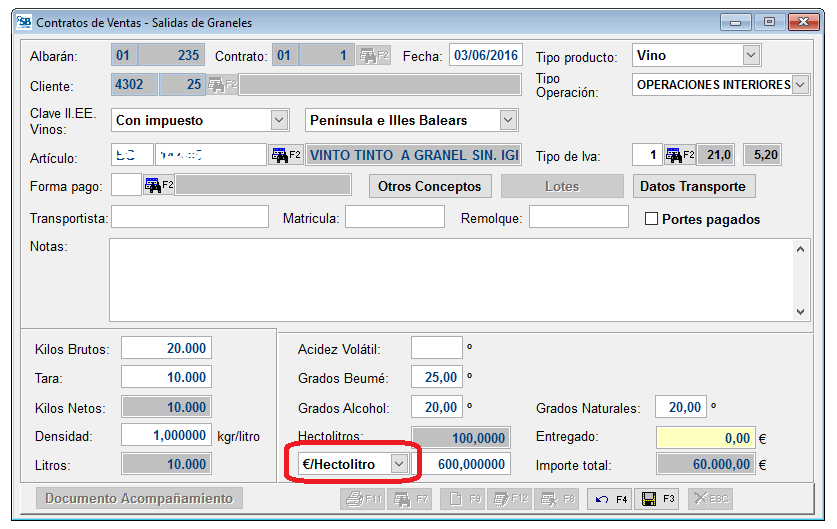Click the save F3 floppy disk button
This screenshot has height=529, width=837.
(657, 499)
